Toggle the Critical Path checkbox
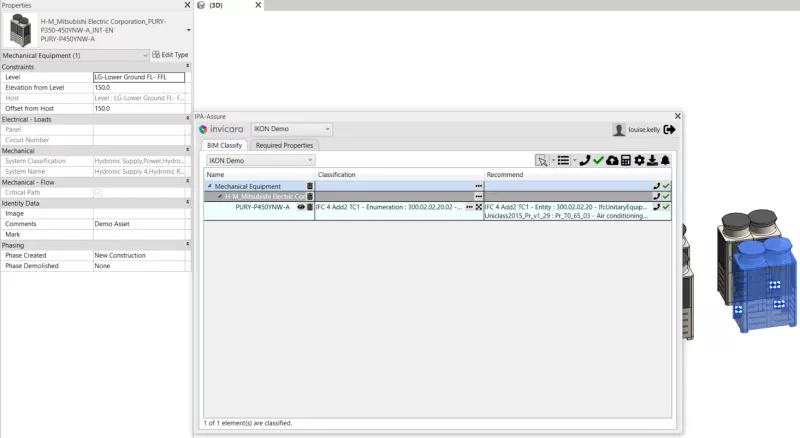 (98, 192)
